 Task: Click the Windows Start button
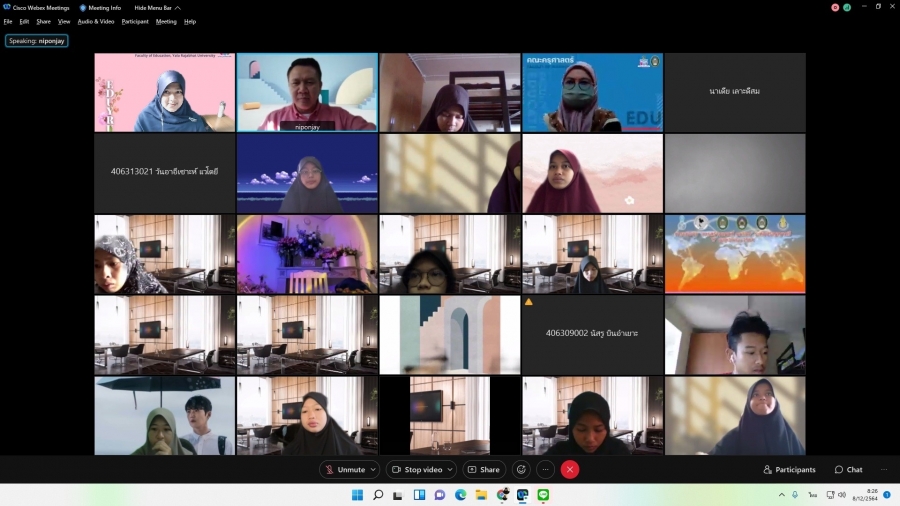357,495
